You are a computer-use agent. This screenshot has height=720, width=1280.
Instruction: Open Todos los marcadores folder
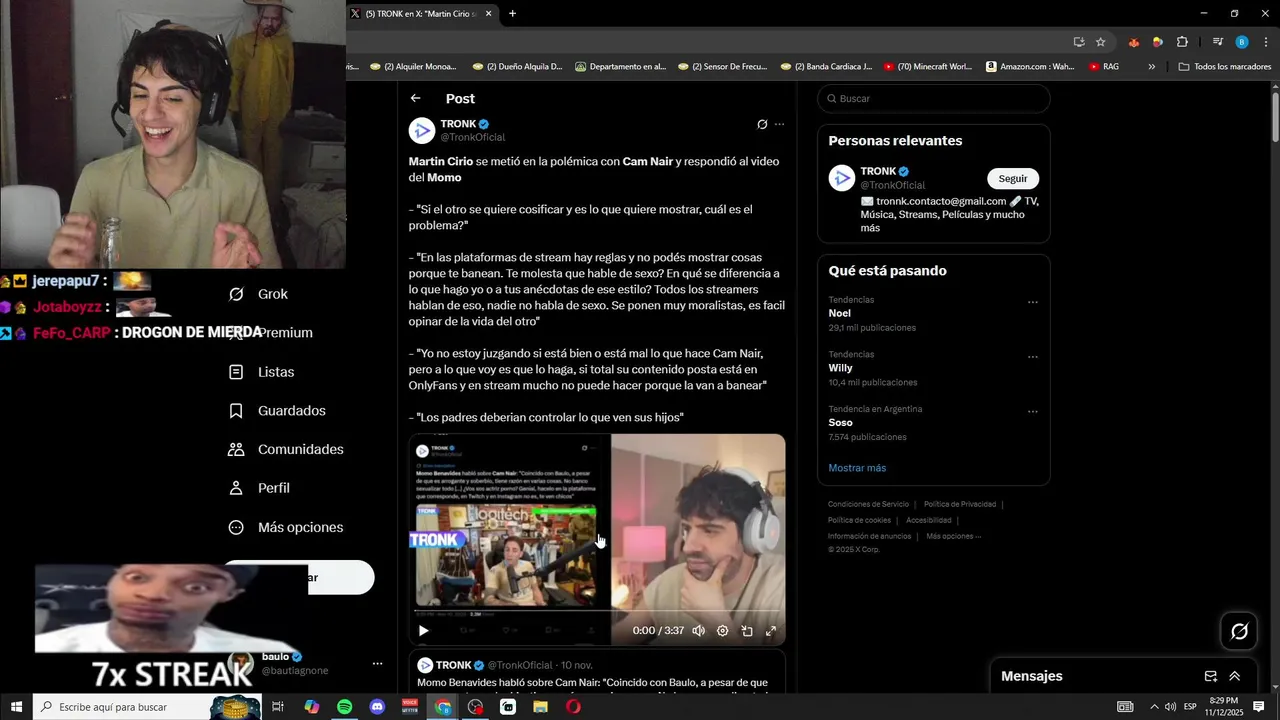1225,67
